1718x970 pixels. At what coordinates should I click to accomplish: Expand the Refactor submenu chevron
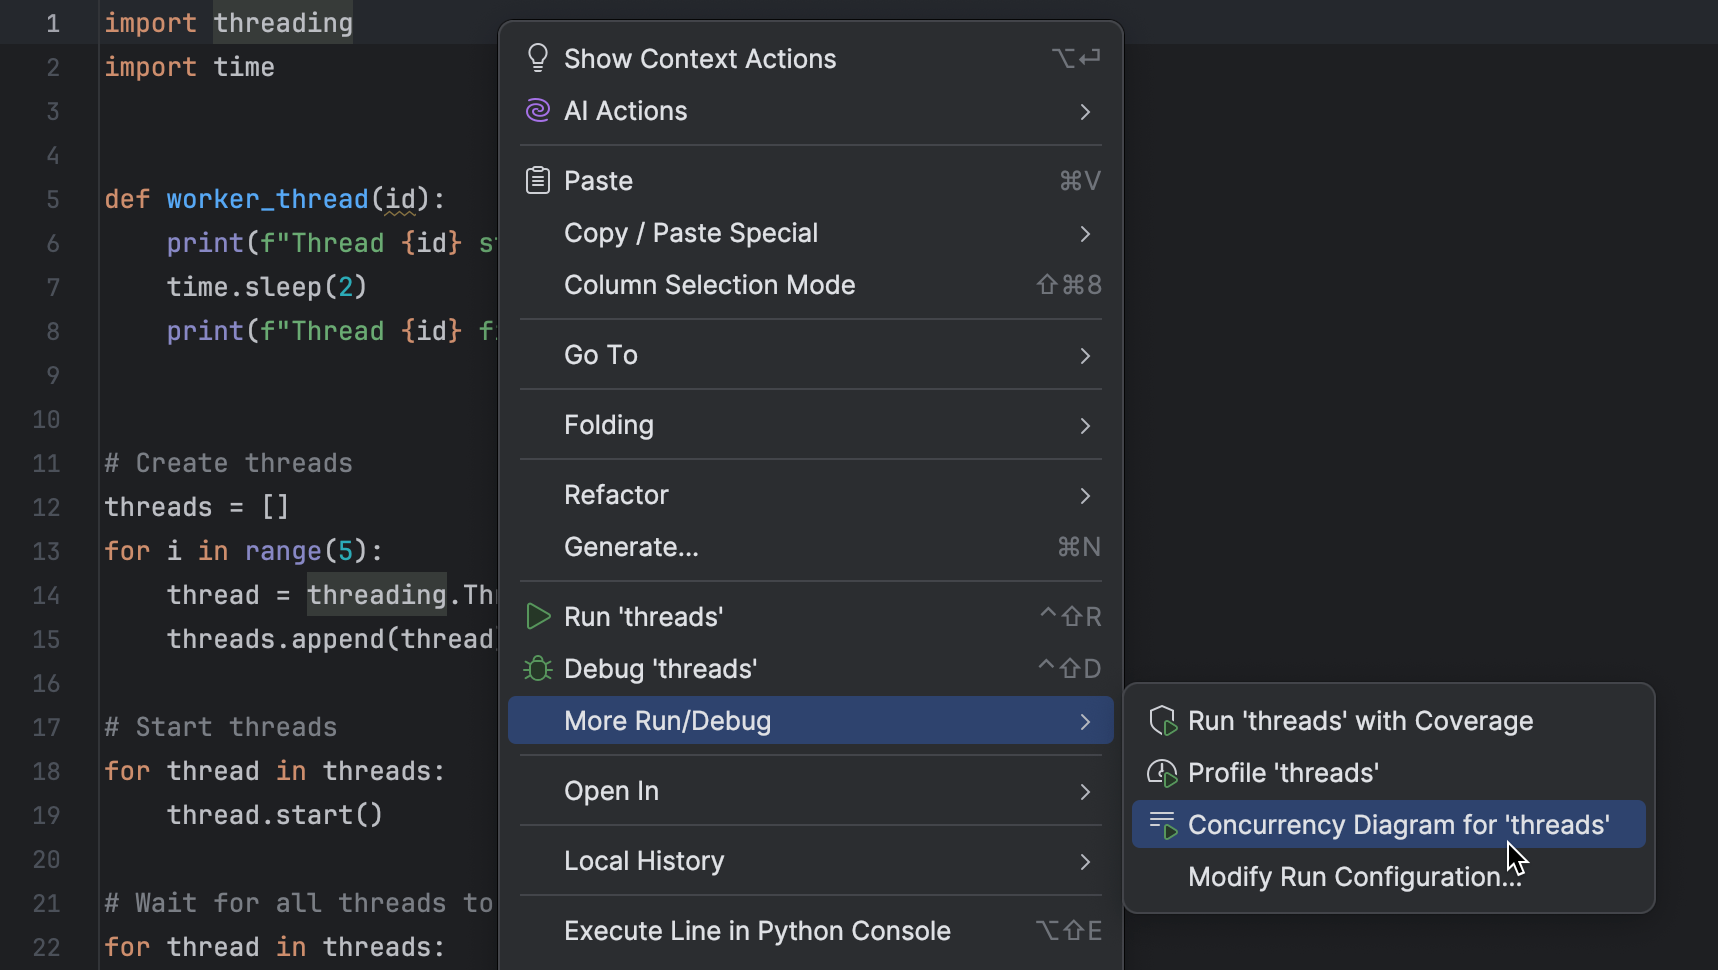coord(1085,495)
